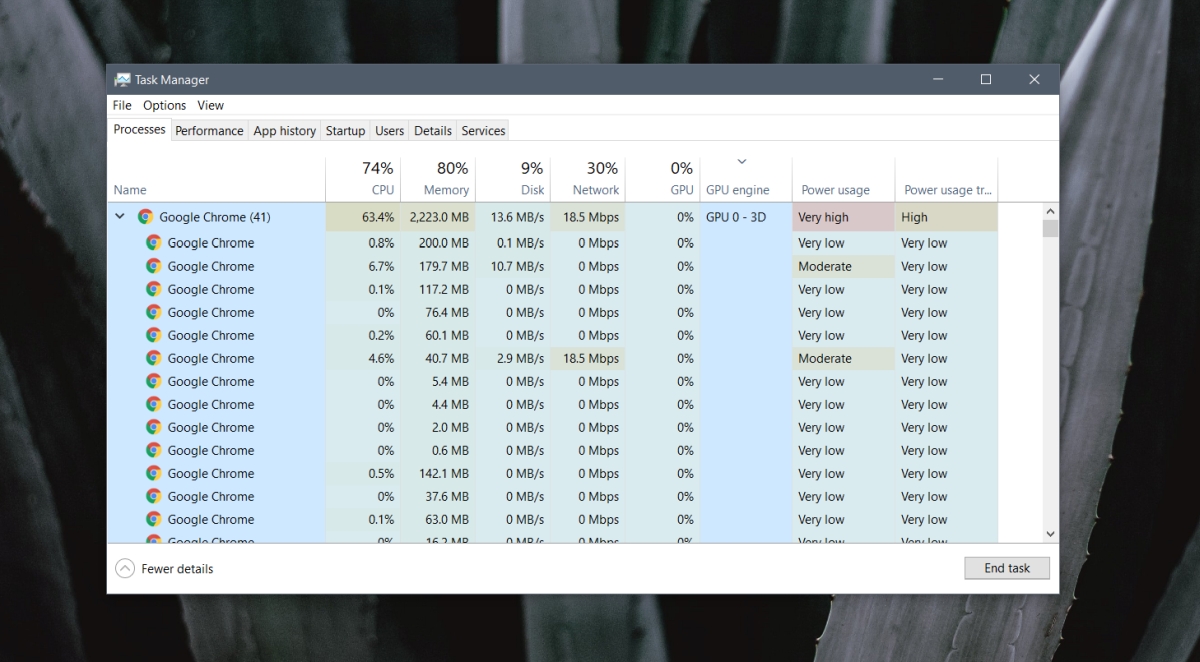
Task: Open the File menu
Action: 121,104
